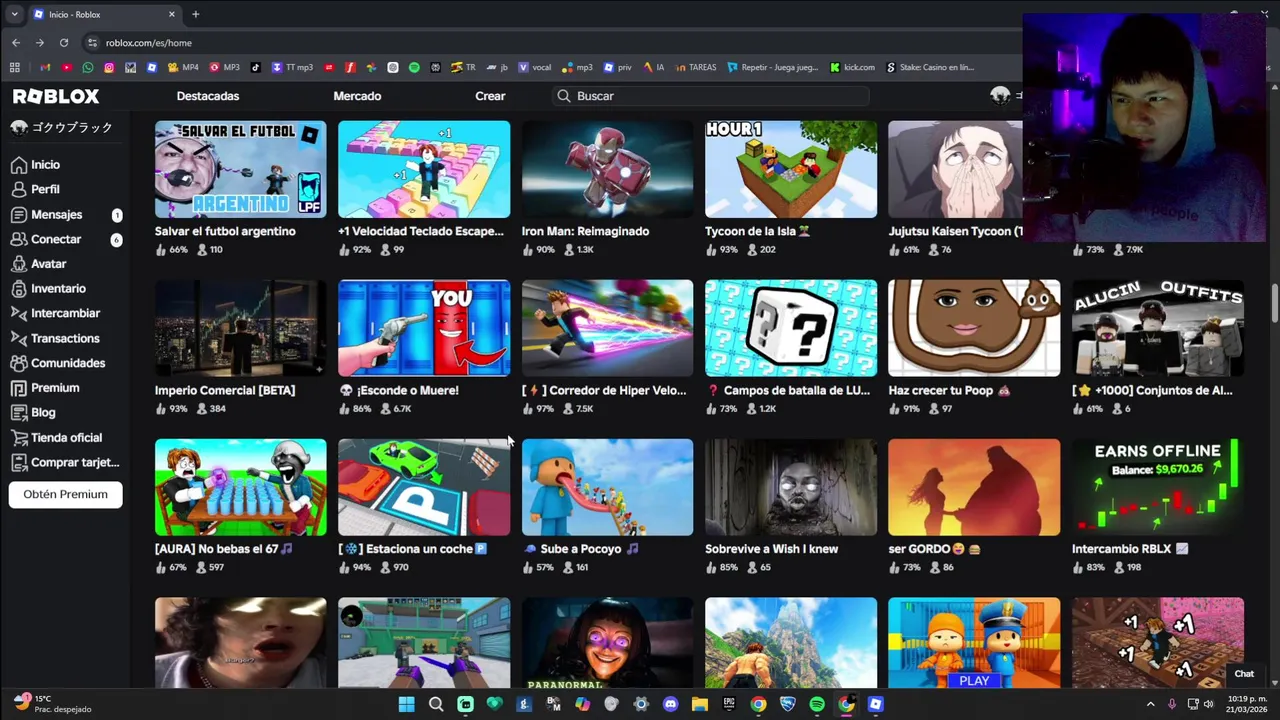Show hidden system tray icons

[1150, 704]
